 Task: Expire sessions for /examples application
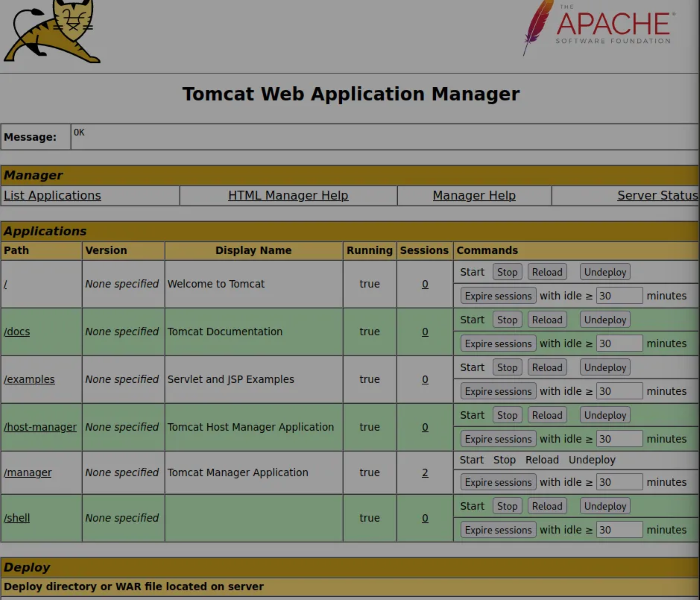pyautogui.click(x=498, y=392)
